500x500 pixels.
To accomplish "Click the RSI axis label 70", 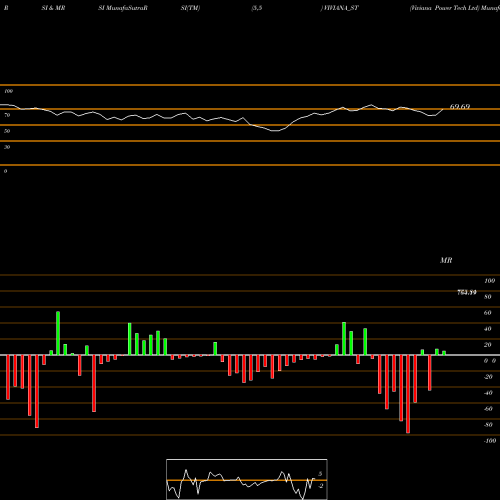I will pyautogui.click(x=7, y=115).
